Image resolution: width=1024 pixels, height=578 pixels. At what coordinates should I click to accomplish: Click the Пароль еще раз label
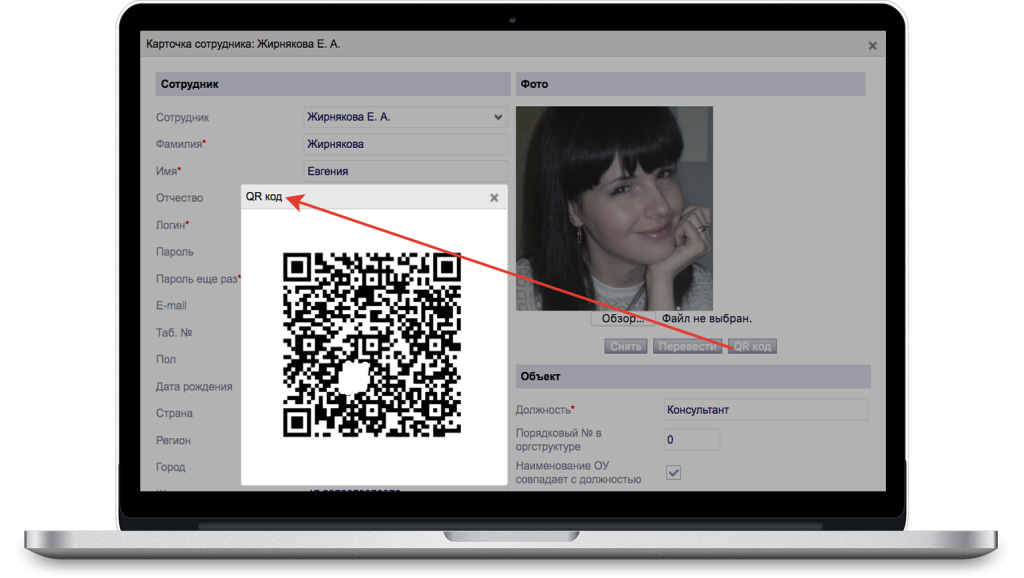pos(198,279)
